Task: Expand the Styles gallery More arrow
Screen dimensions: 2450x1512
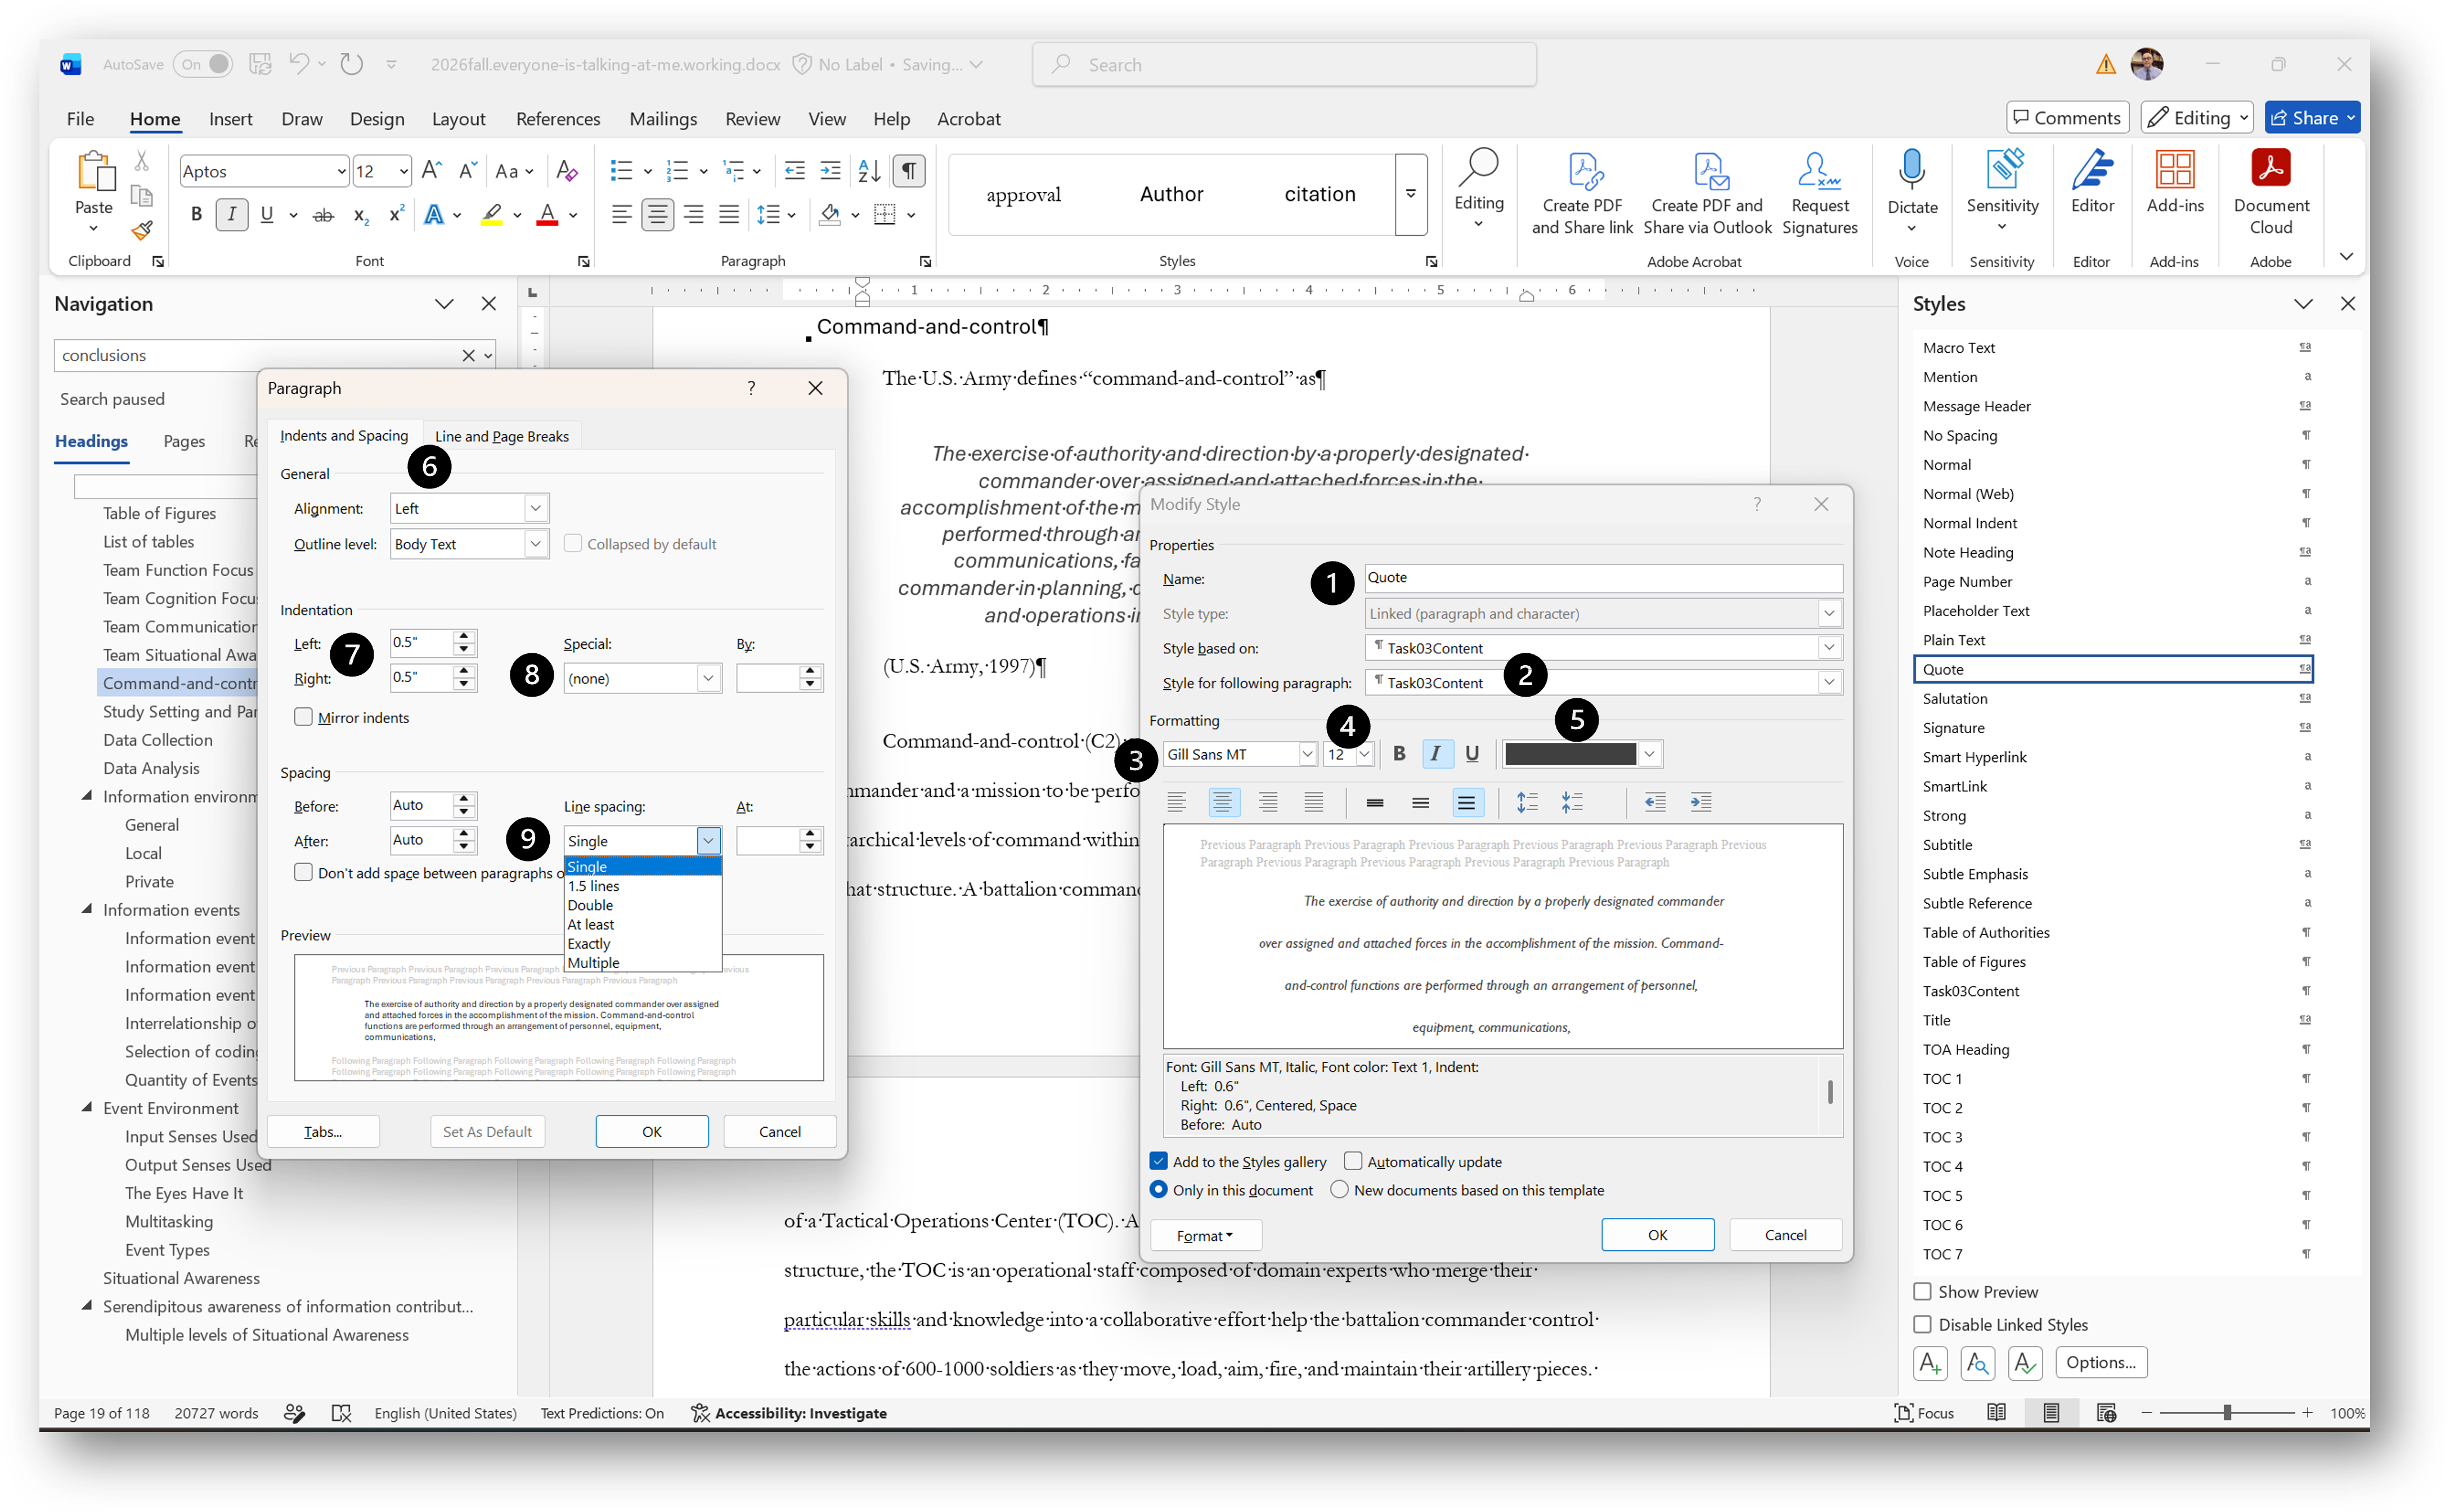Action: [x=1411, y=194]
